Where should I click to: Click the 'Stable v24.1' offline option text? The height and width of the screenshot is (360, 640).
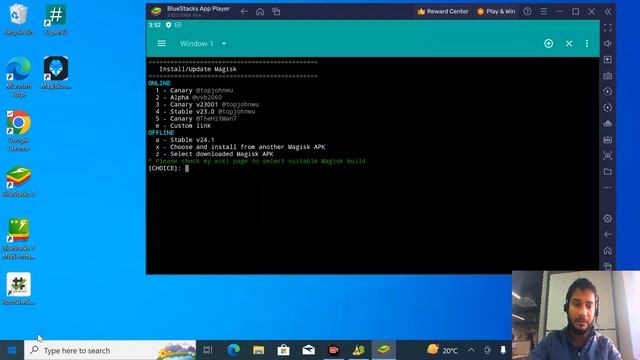coord(192,140)
